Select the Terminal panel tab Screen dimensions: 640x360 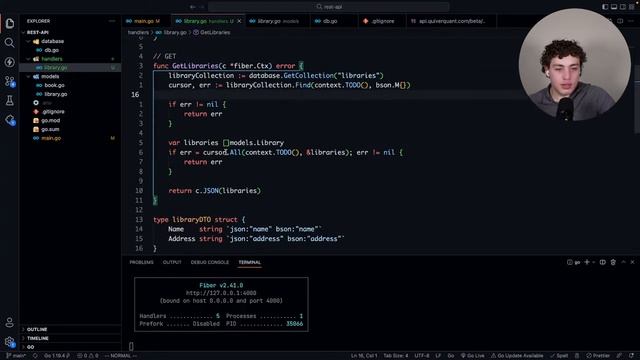pos(250,262)
